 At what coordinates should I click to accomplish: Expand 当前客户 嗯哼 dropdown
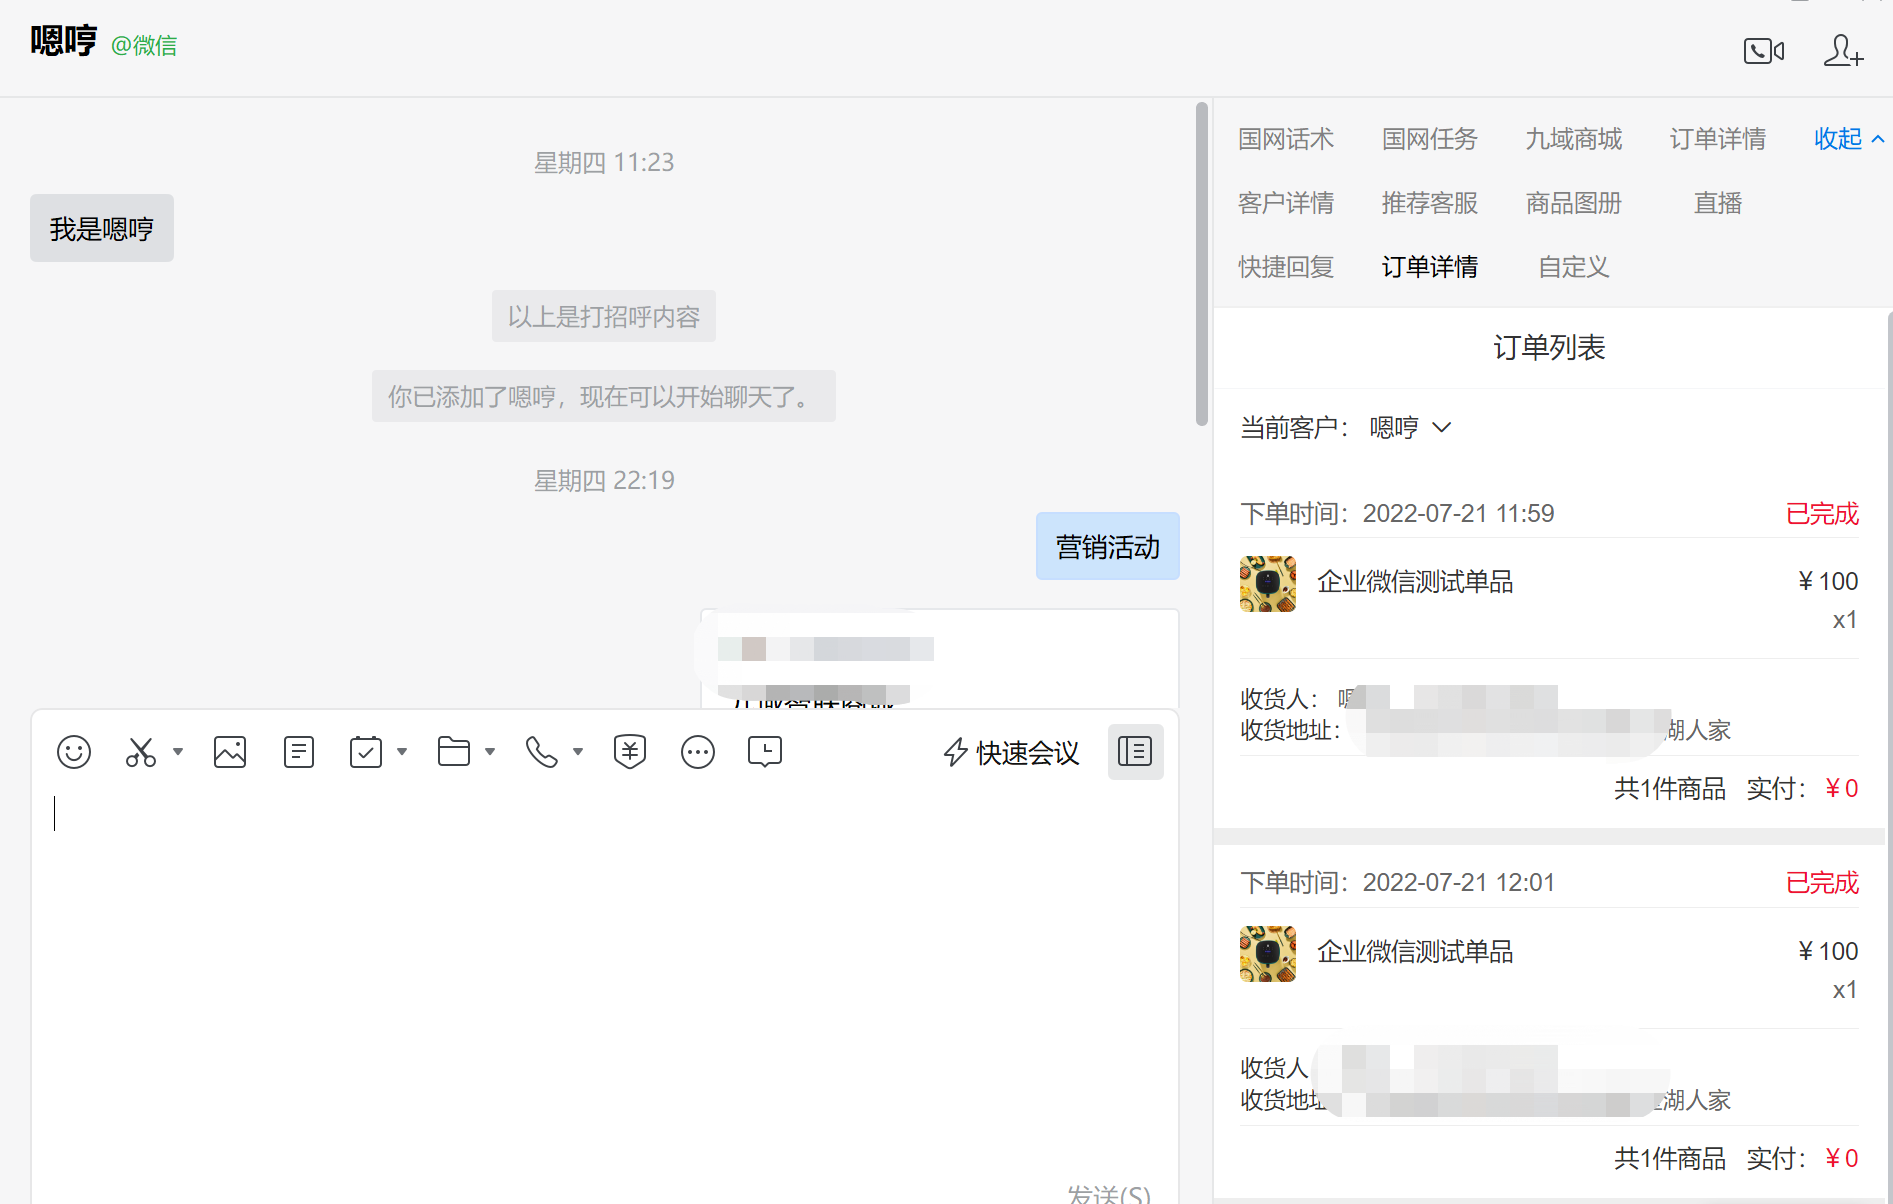pos(1410,428)
